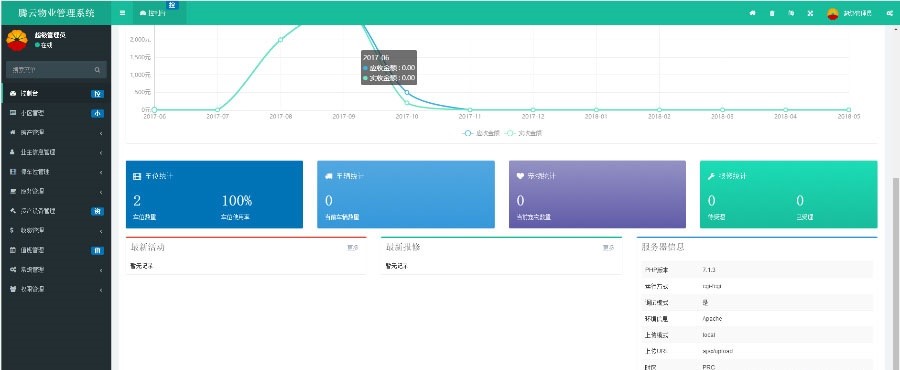Viewport: 900px width, 370px height.
Task: Click the administrator avatar in the top bar
Action: click(x=833, y=13)
